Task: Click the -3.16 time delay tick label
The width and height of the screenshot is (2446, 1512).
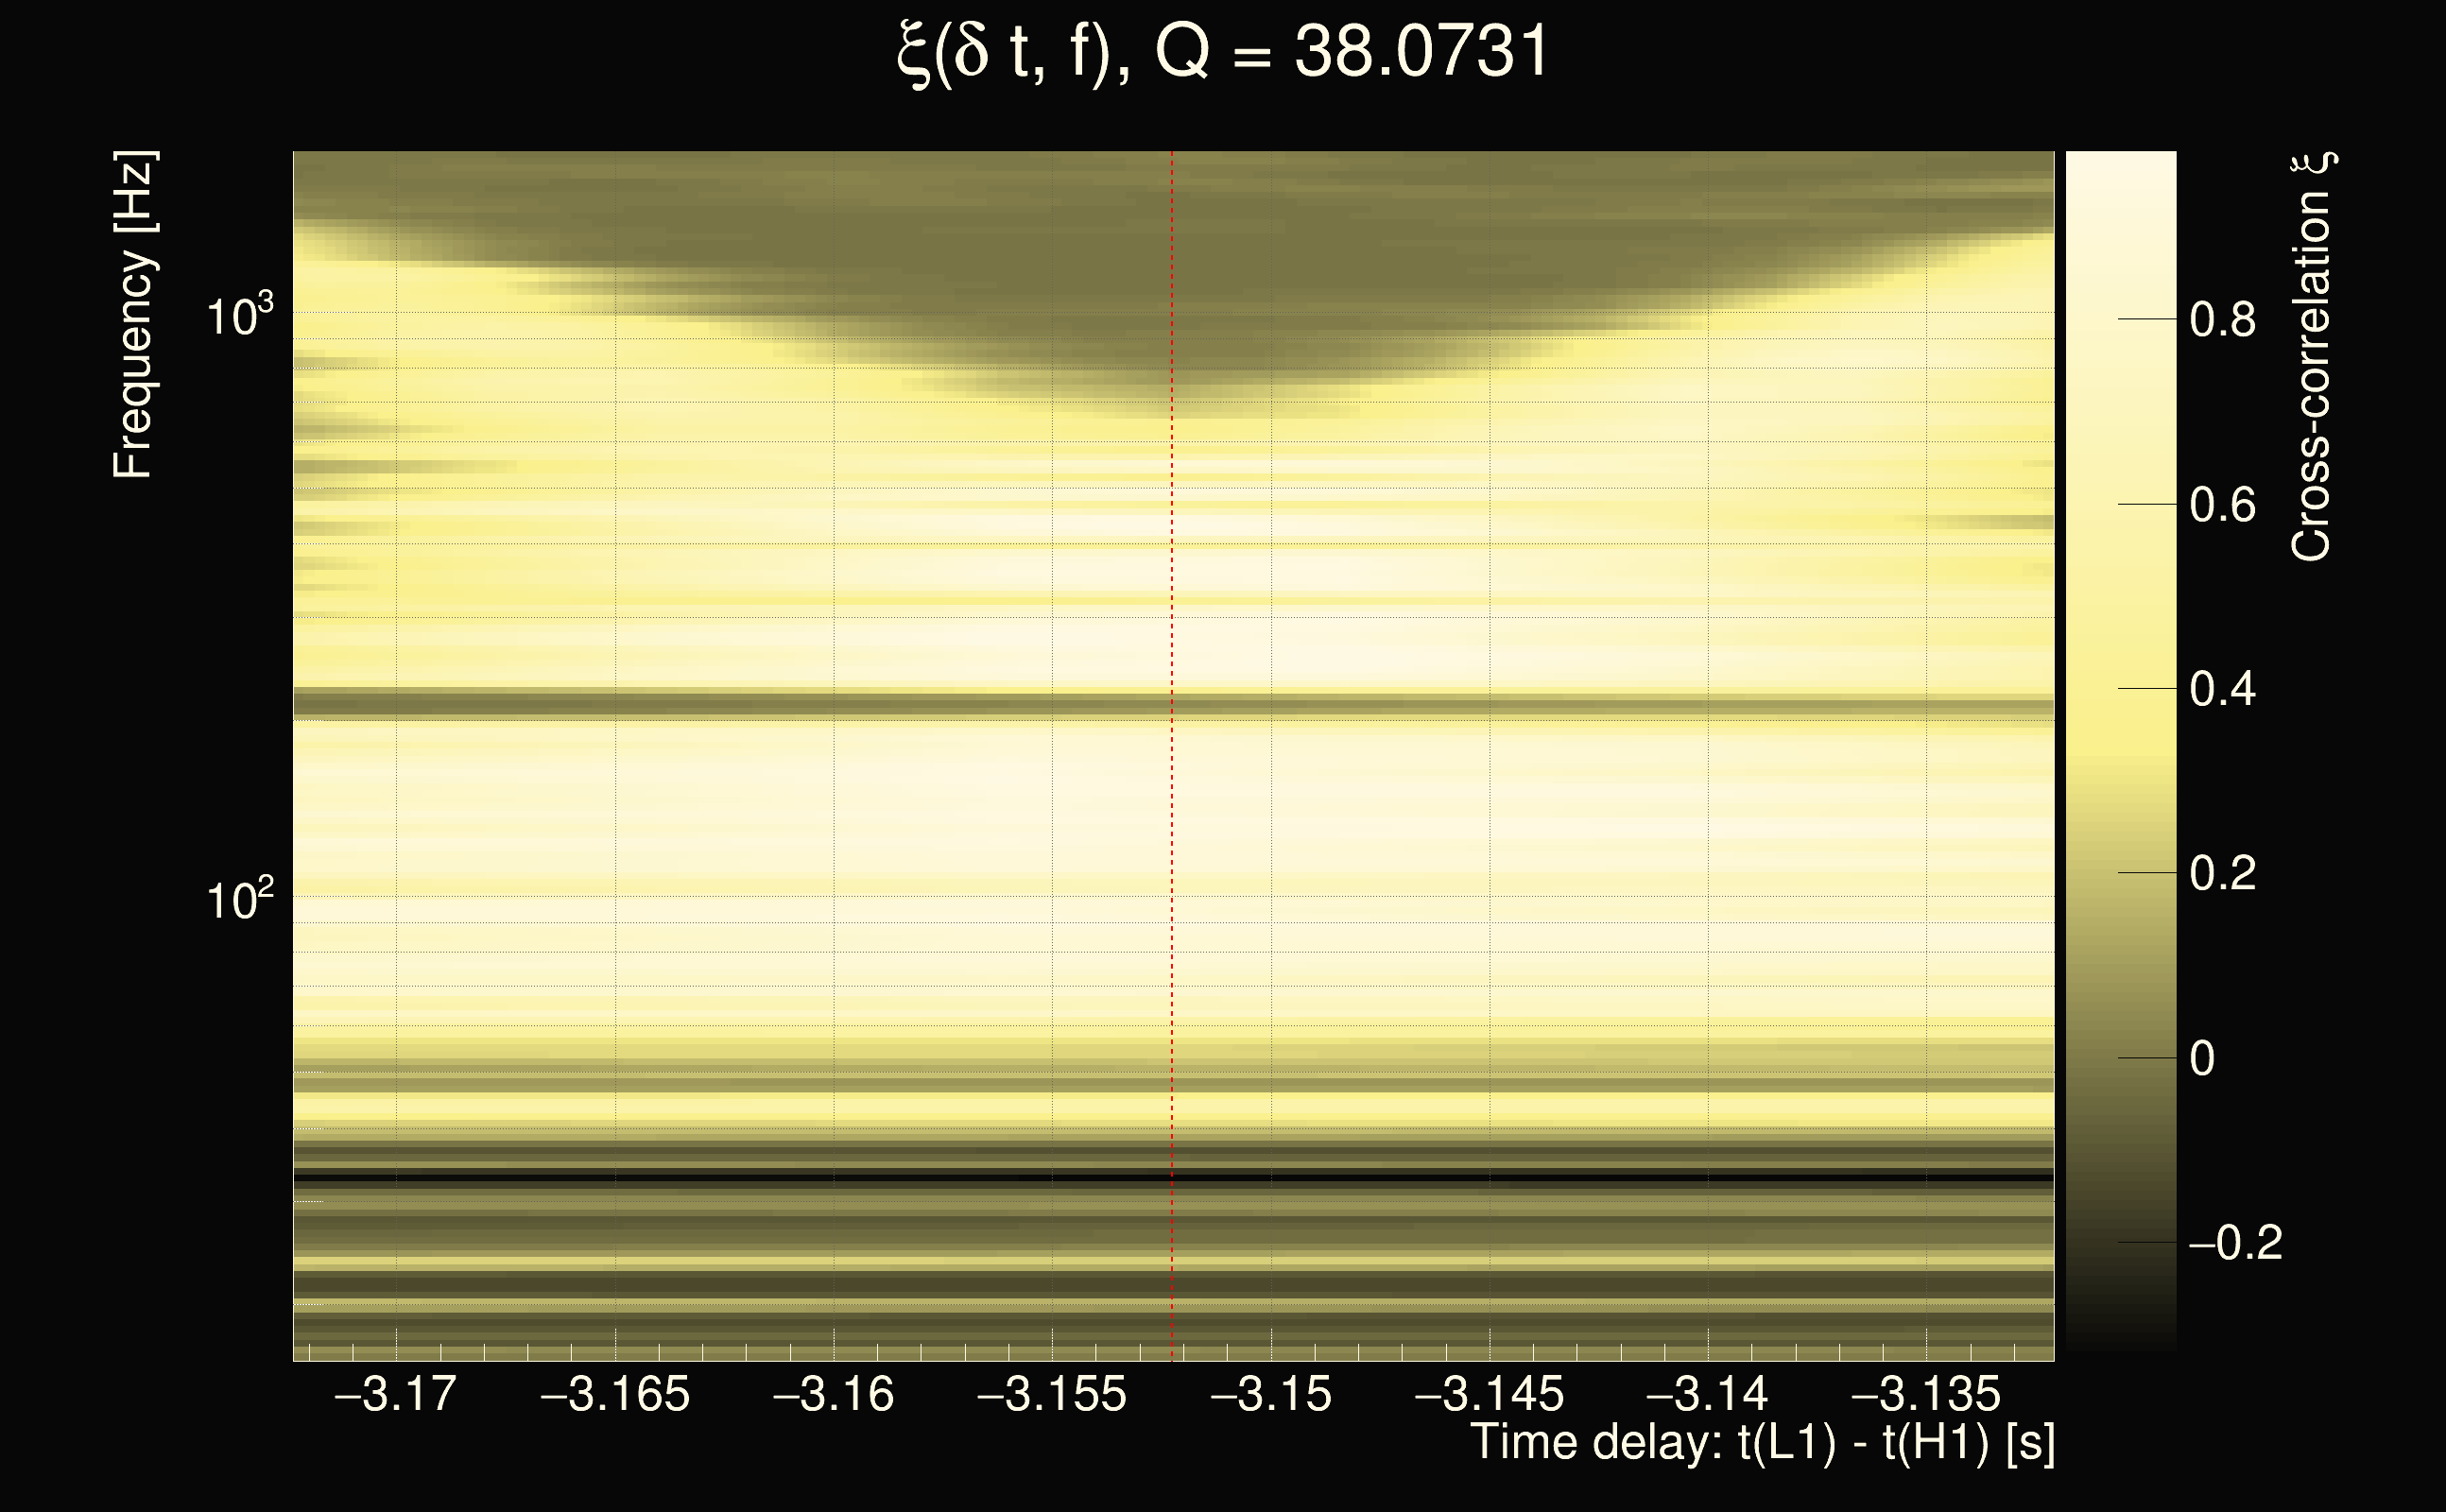Action: [x=833, y=1394]
